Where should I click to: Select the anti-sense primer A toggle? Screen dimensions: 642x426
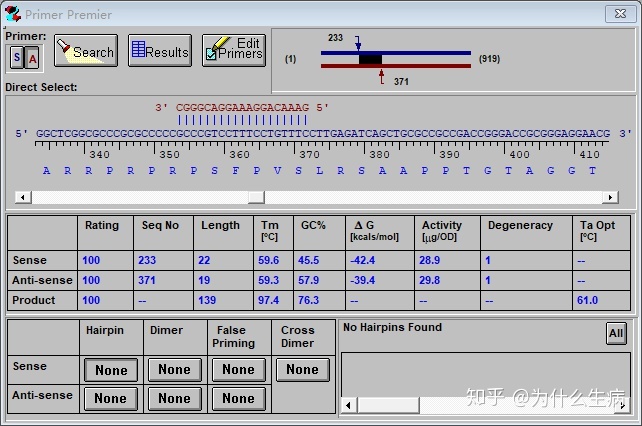click(x=32, y=58)
